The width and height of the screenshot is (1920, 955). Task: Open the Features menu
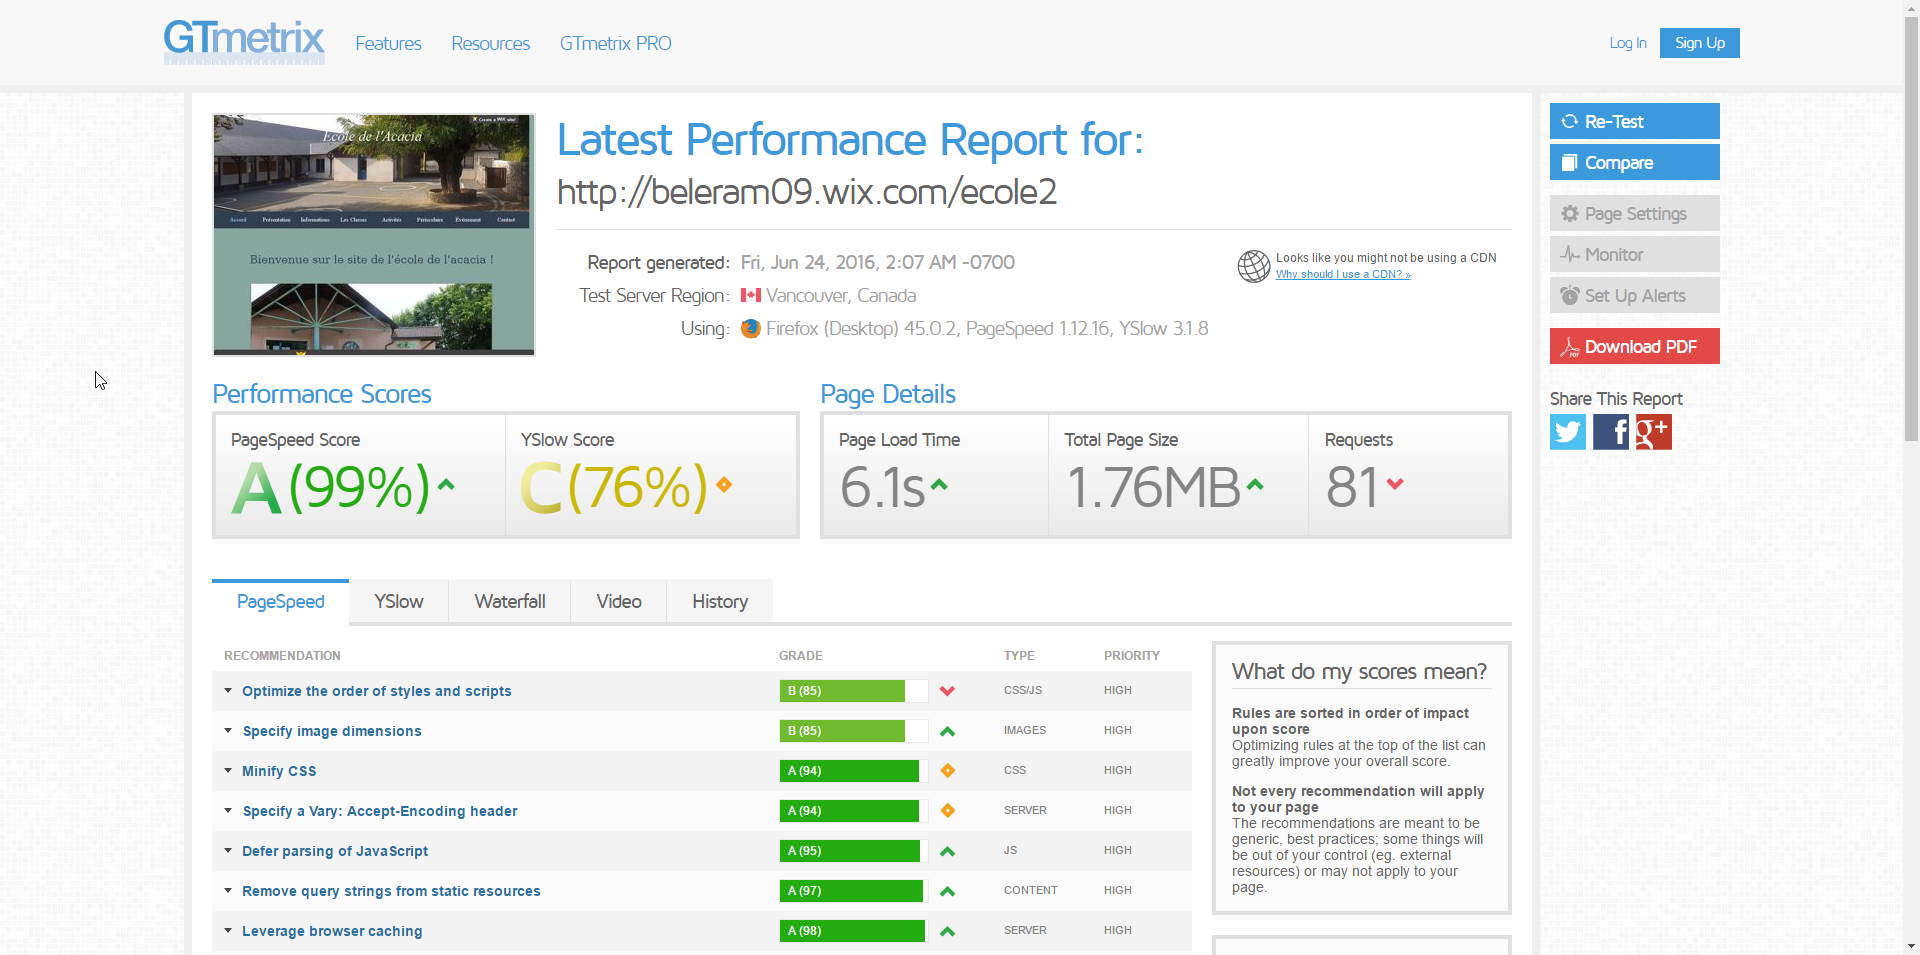[x=388, y=43]
